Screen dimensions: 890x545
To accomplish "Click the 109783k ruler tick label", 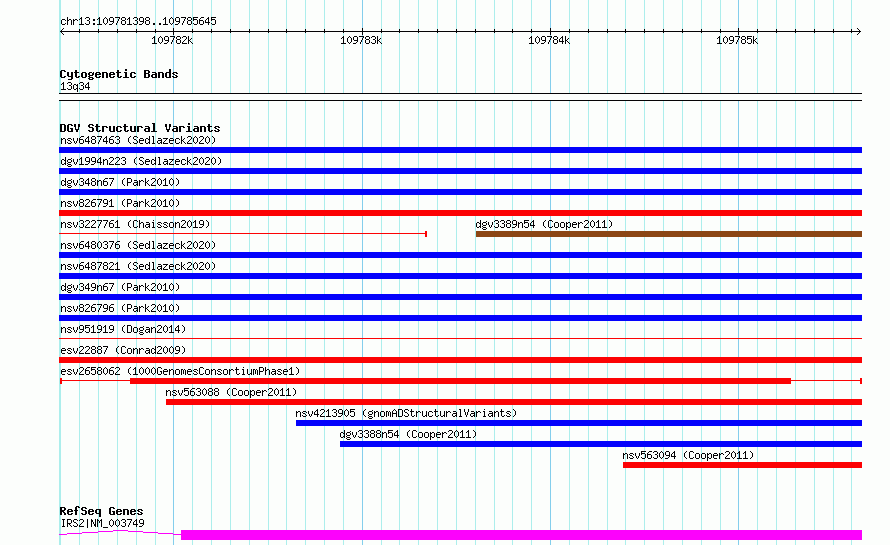I will [361, 40].
